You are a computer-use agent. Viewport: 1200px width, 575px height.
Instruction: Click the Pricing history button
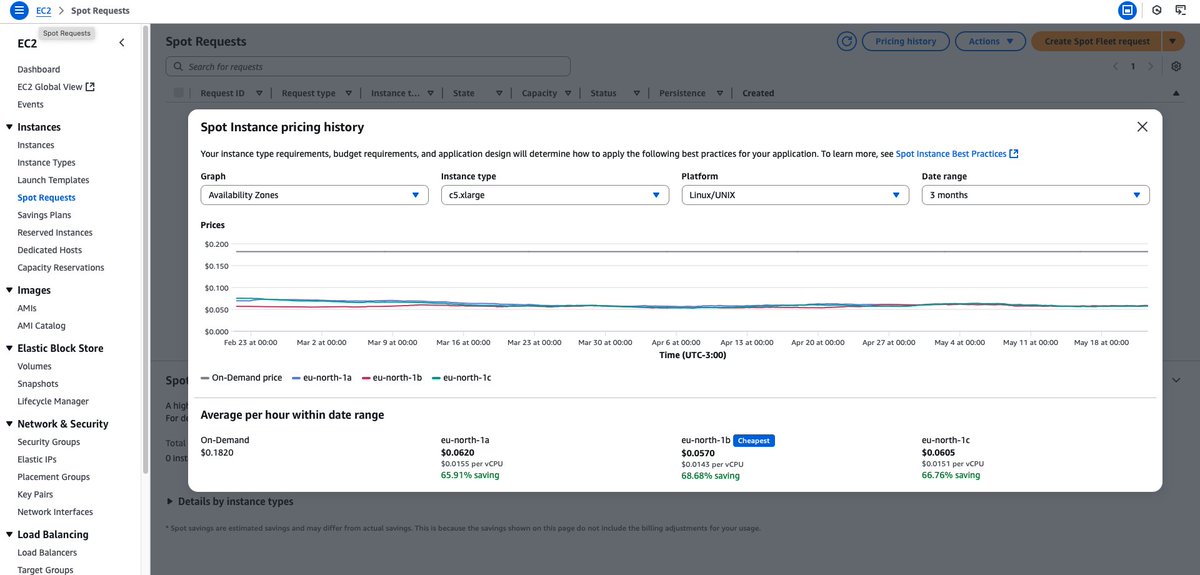[905, 41]
